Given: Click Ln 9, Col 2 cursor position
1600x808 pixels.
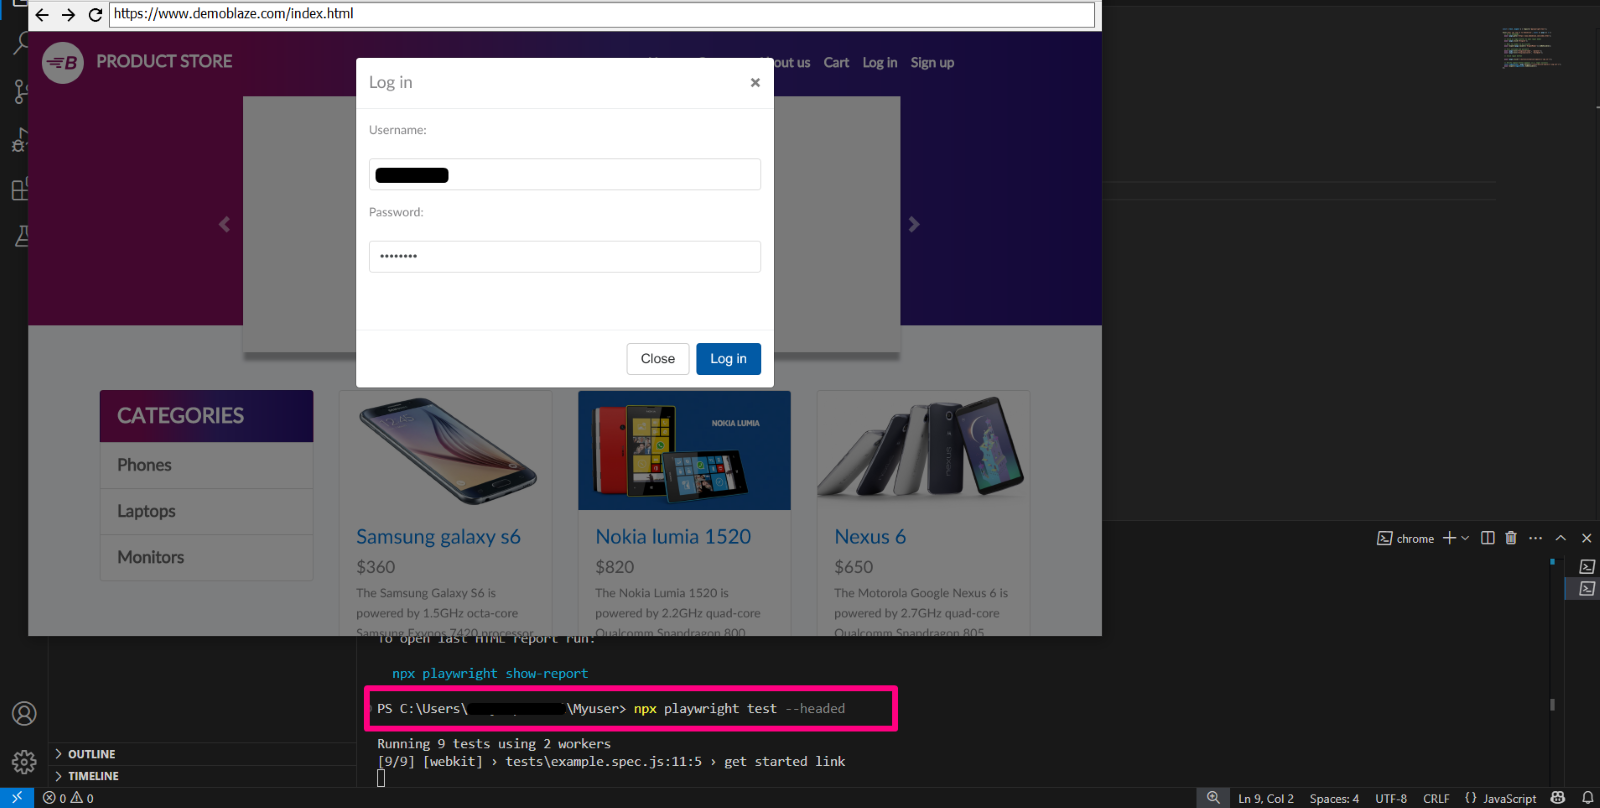Looking at the screenshot, I should 1266,798.
